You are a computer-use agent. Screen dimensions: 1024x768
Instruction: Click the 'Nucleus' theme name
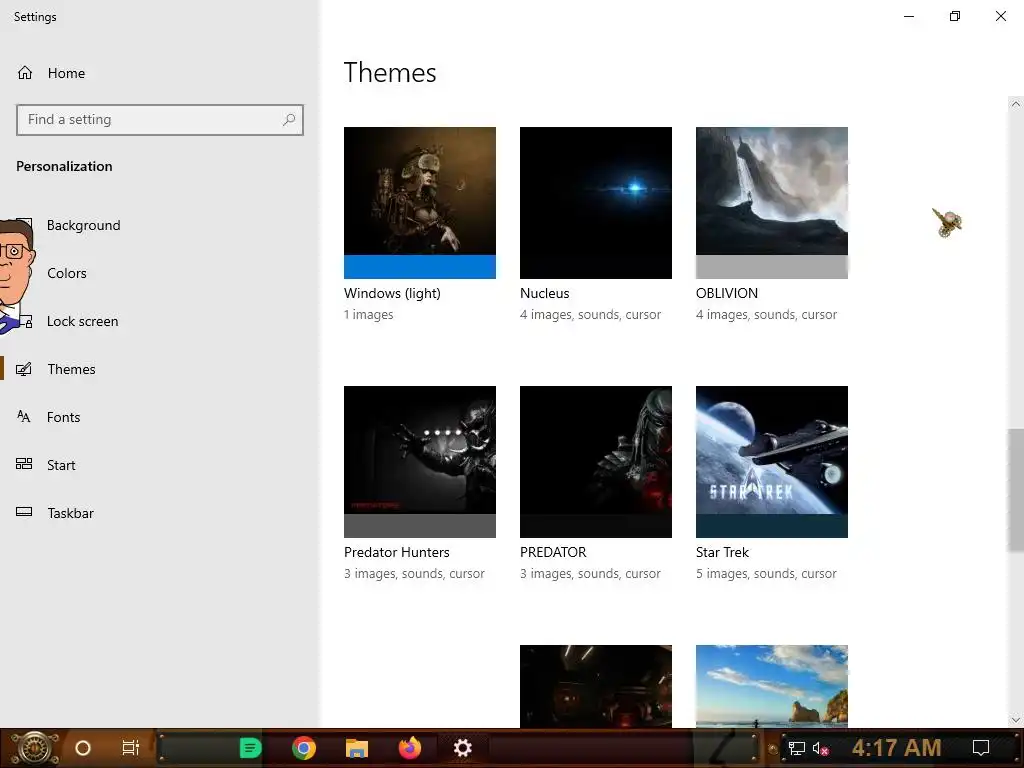[x=545, y=293]
